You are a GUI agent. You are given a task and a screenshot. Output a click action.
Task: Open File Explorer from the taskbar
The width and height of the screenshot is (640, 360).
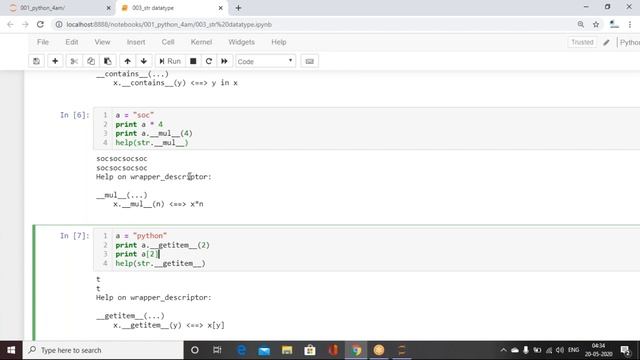(287, 350)
